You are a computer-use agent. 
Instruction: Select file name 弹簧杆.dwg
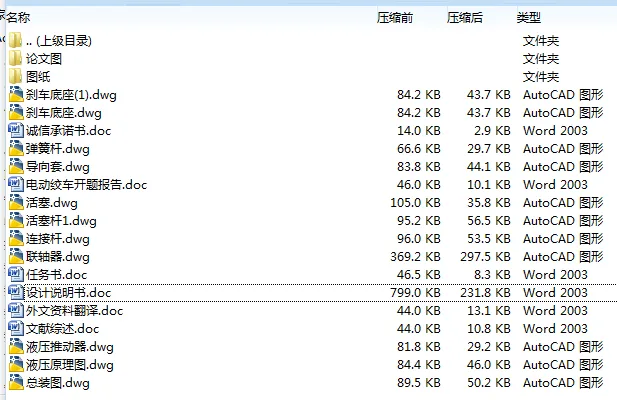[57, 149]
